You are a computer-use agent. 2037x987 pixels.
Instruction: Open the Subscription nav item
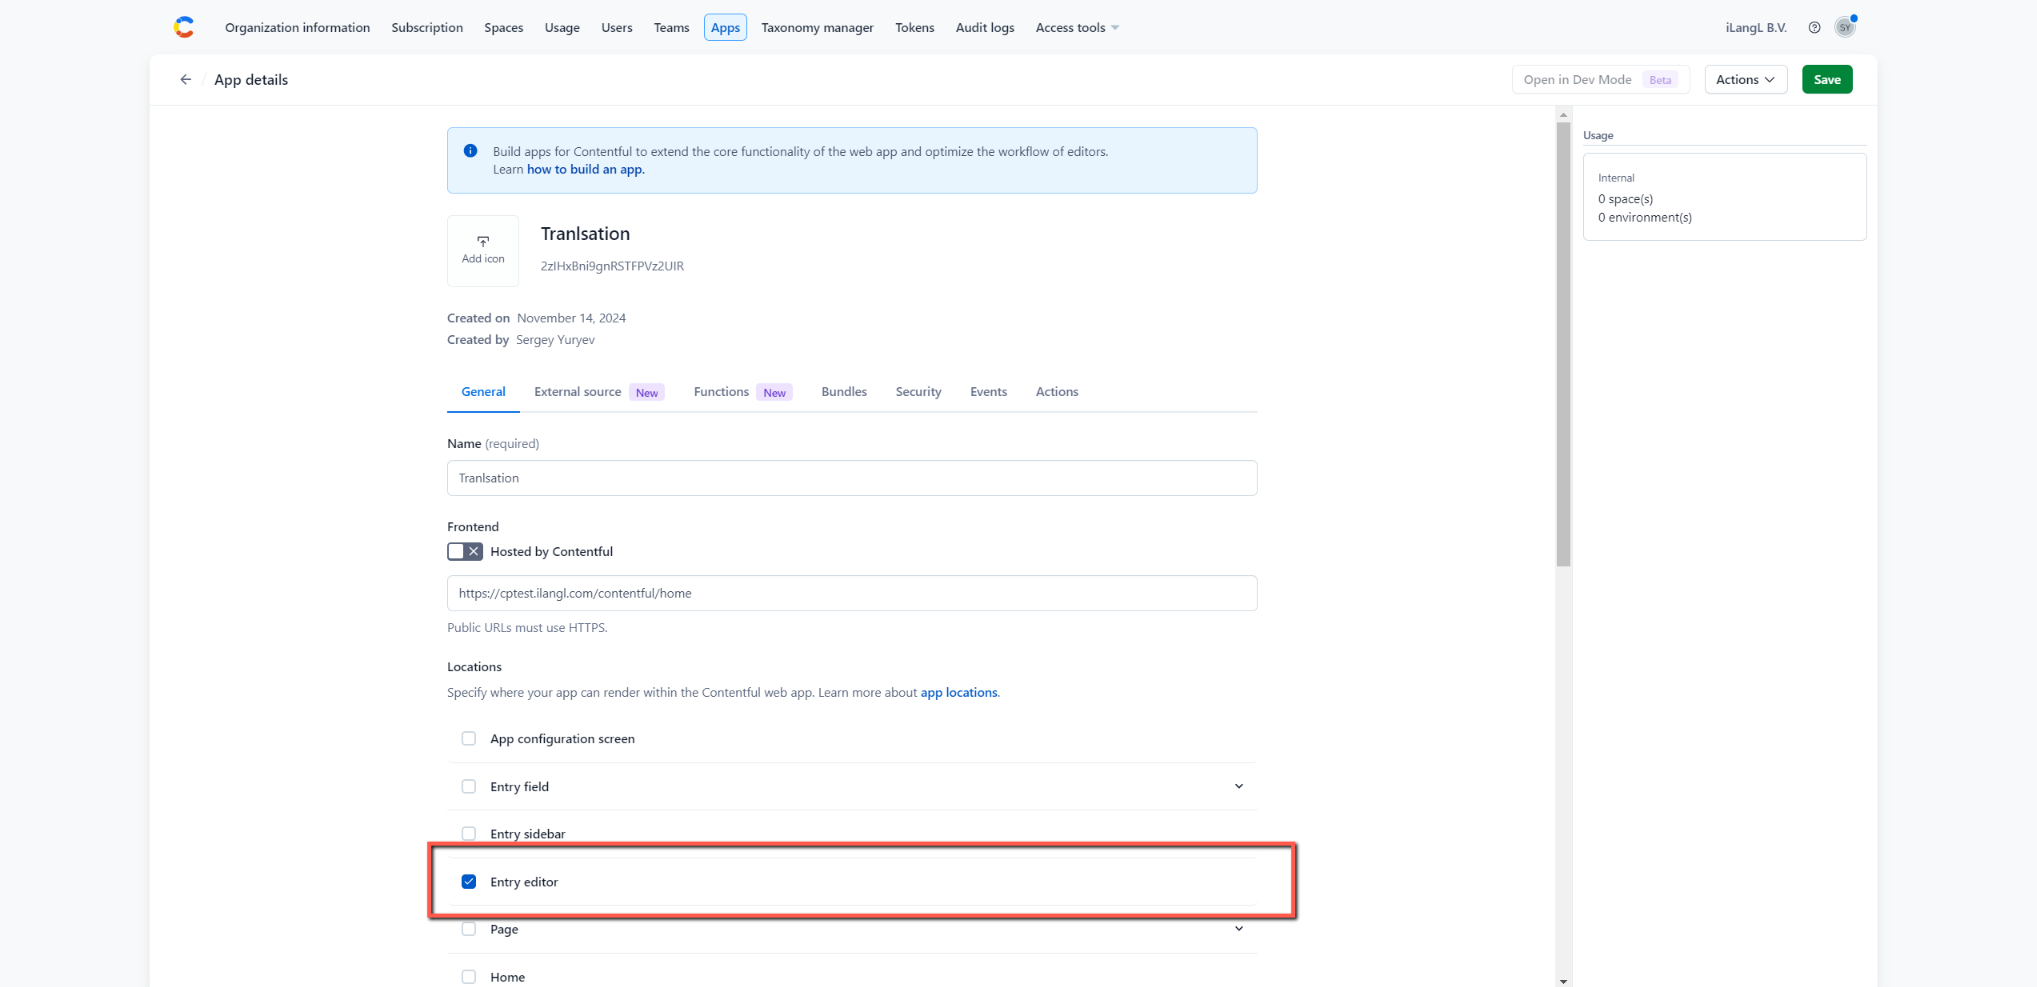pos(427,28)
